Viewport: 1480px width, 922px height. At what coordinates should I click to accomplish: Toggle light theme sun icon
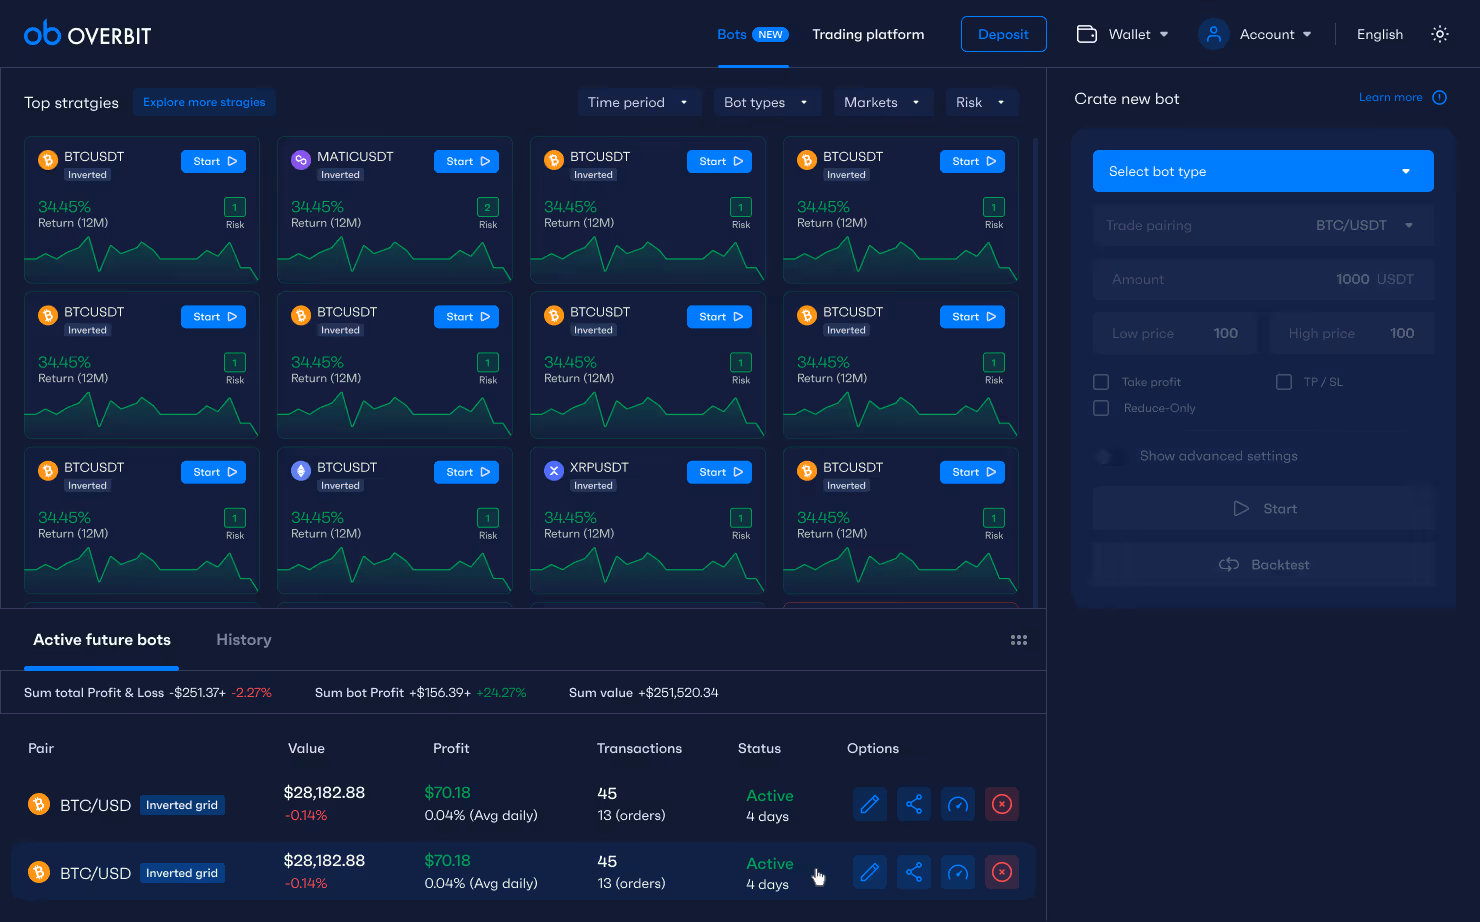pyautogui.click(x=1440, y=34)
